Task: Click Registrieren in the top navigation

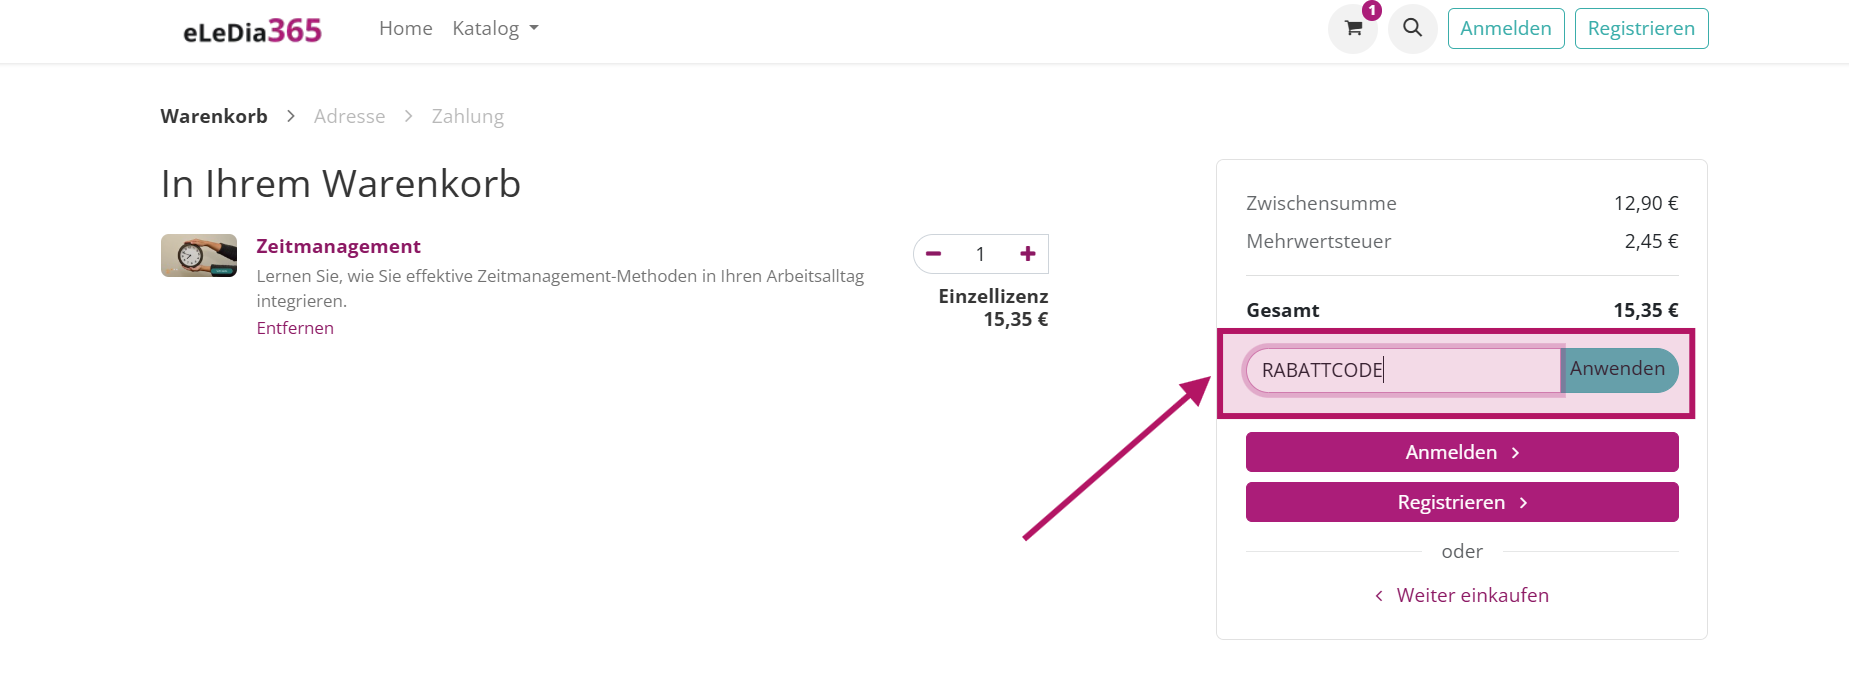Action: (1641, 28)
